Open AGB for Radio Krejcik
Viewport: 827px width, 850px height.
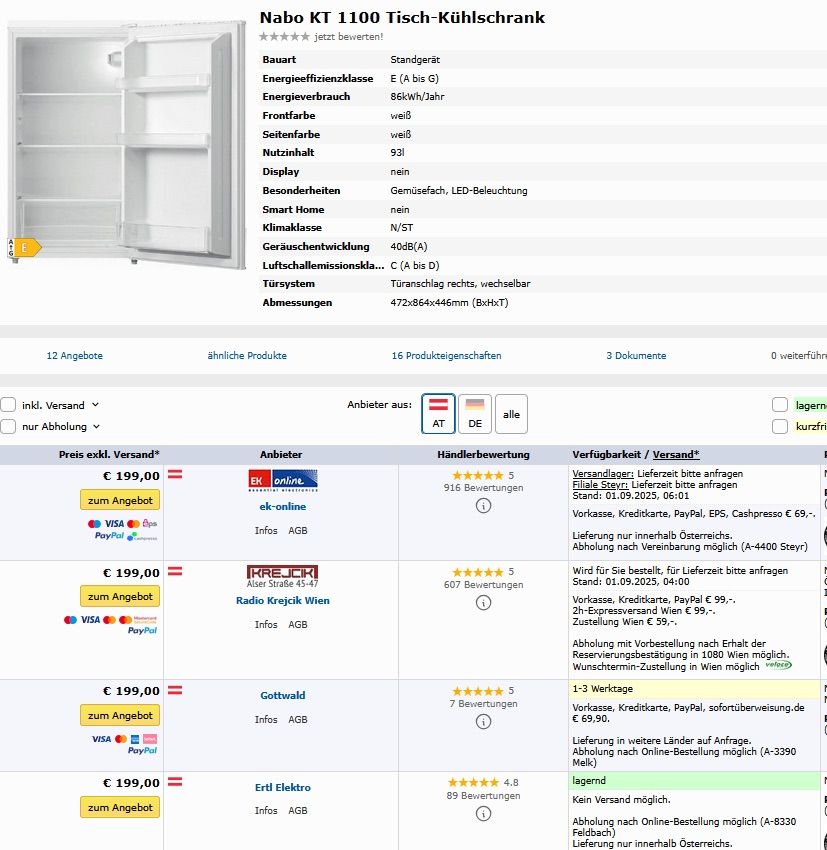click(x=298, y=624)
